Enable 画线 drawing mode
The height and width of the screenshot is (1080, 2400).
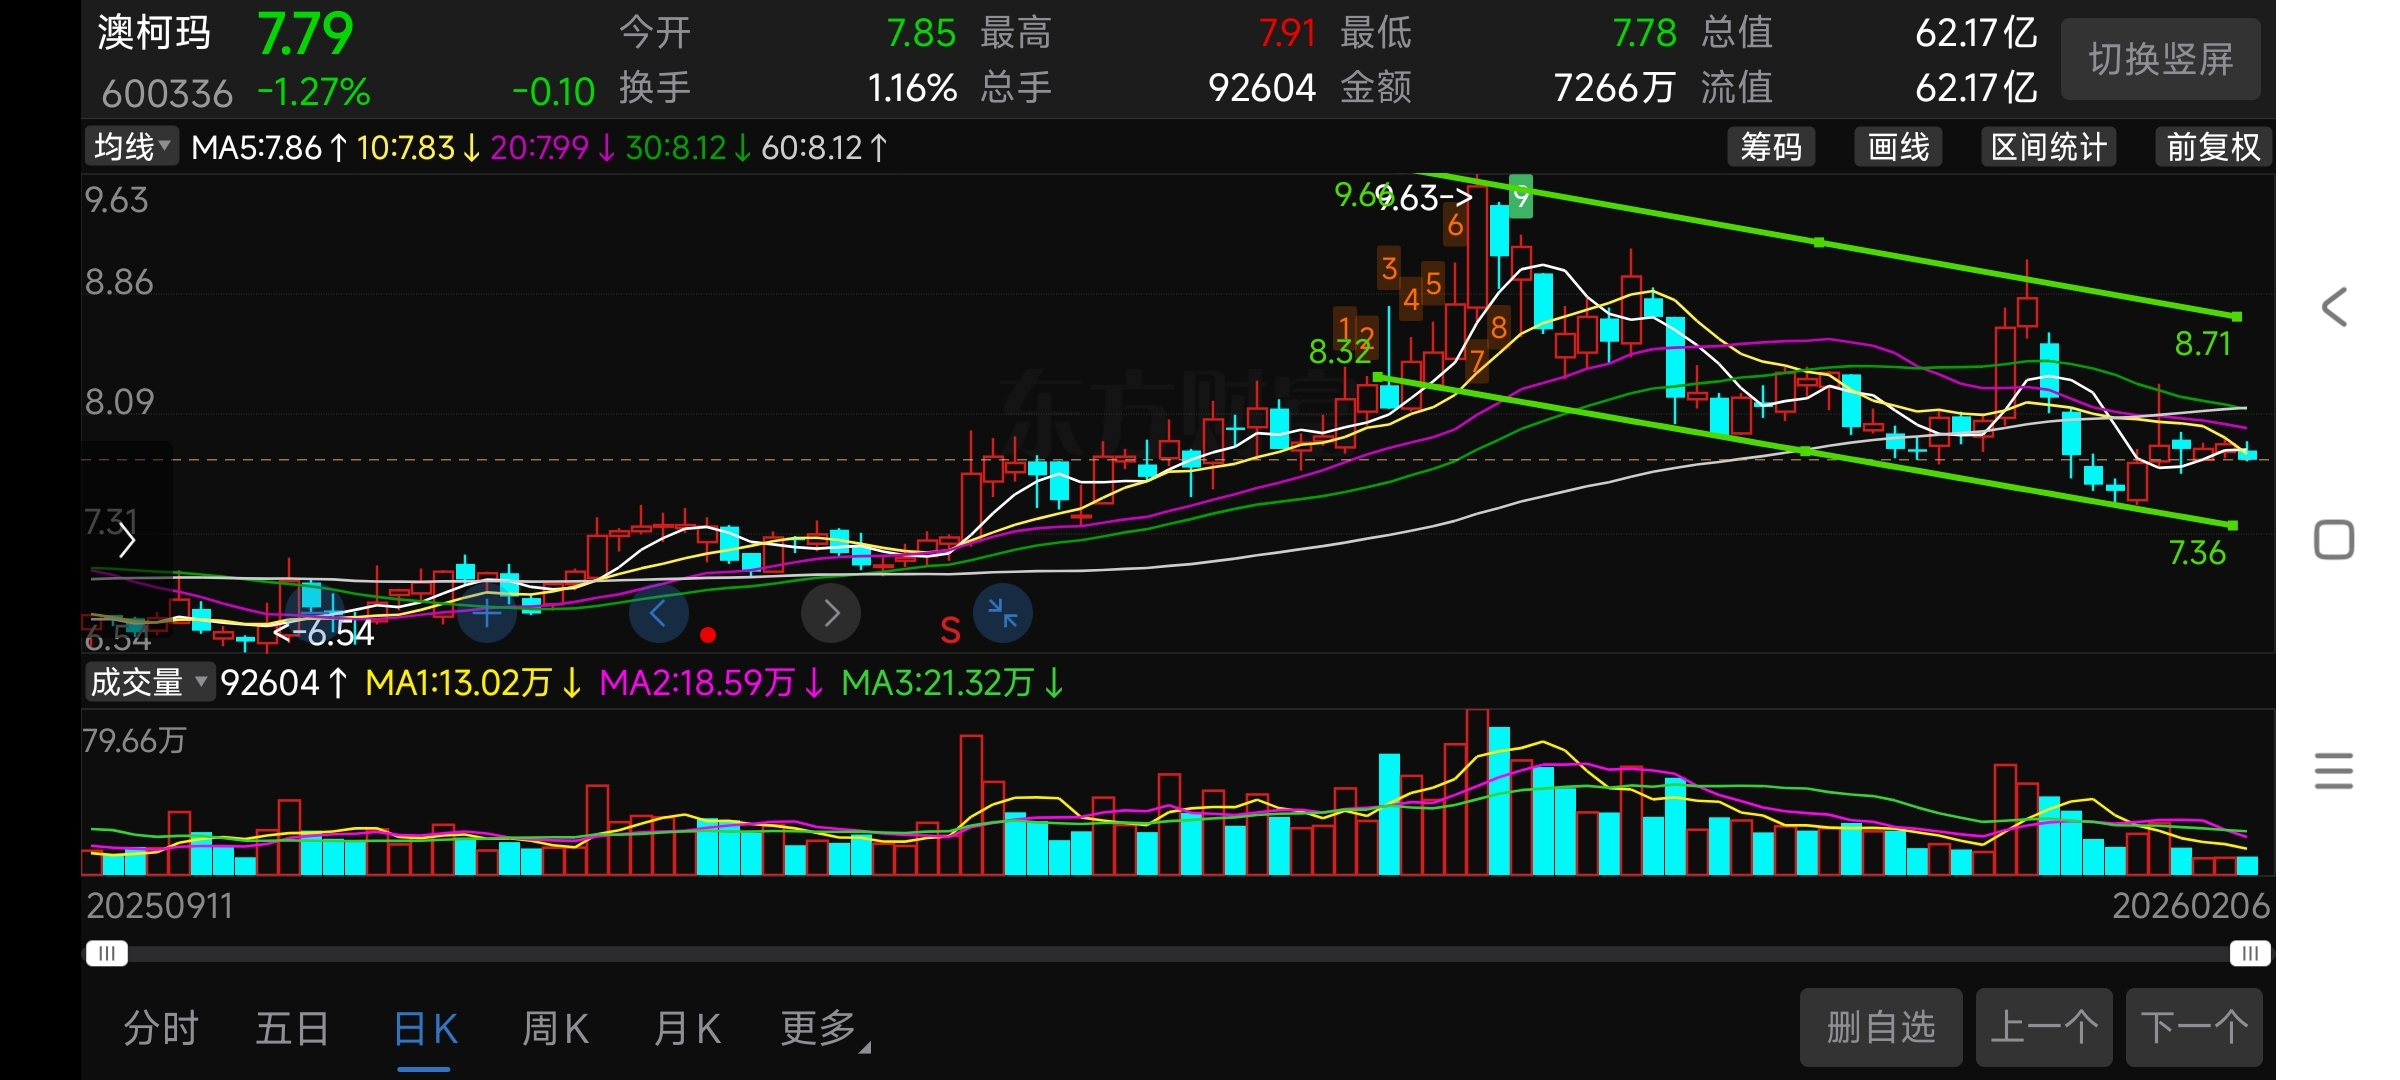(x=1898, y=147)
